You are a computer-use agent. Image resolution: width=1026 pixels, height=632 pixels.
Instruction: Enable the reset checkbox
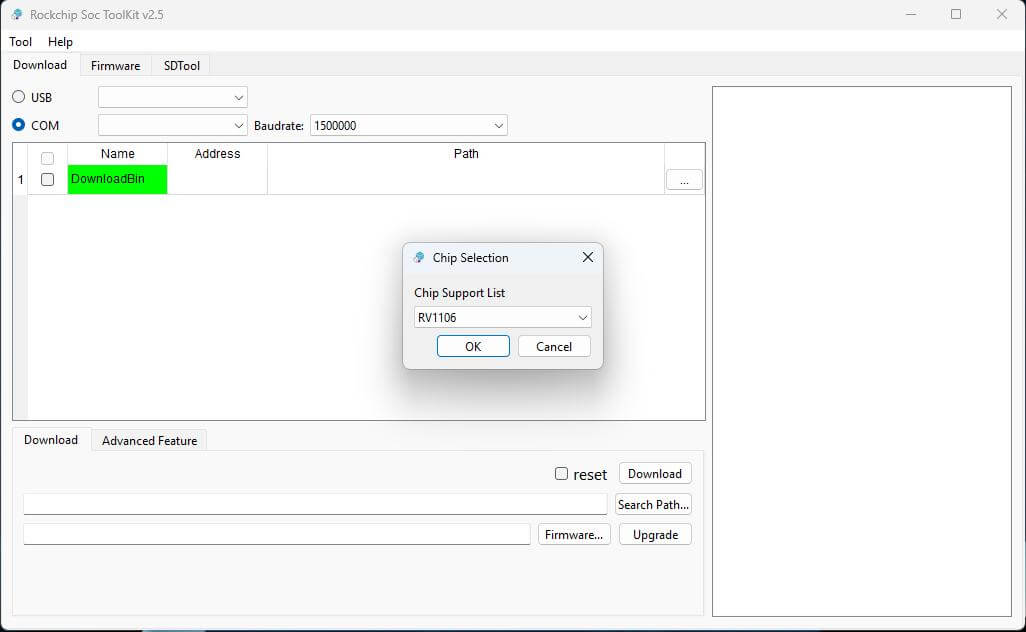coord(561,473)
